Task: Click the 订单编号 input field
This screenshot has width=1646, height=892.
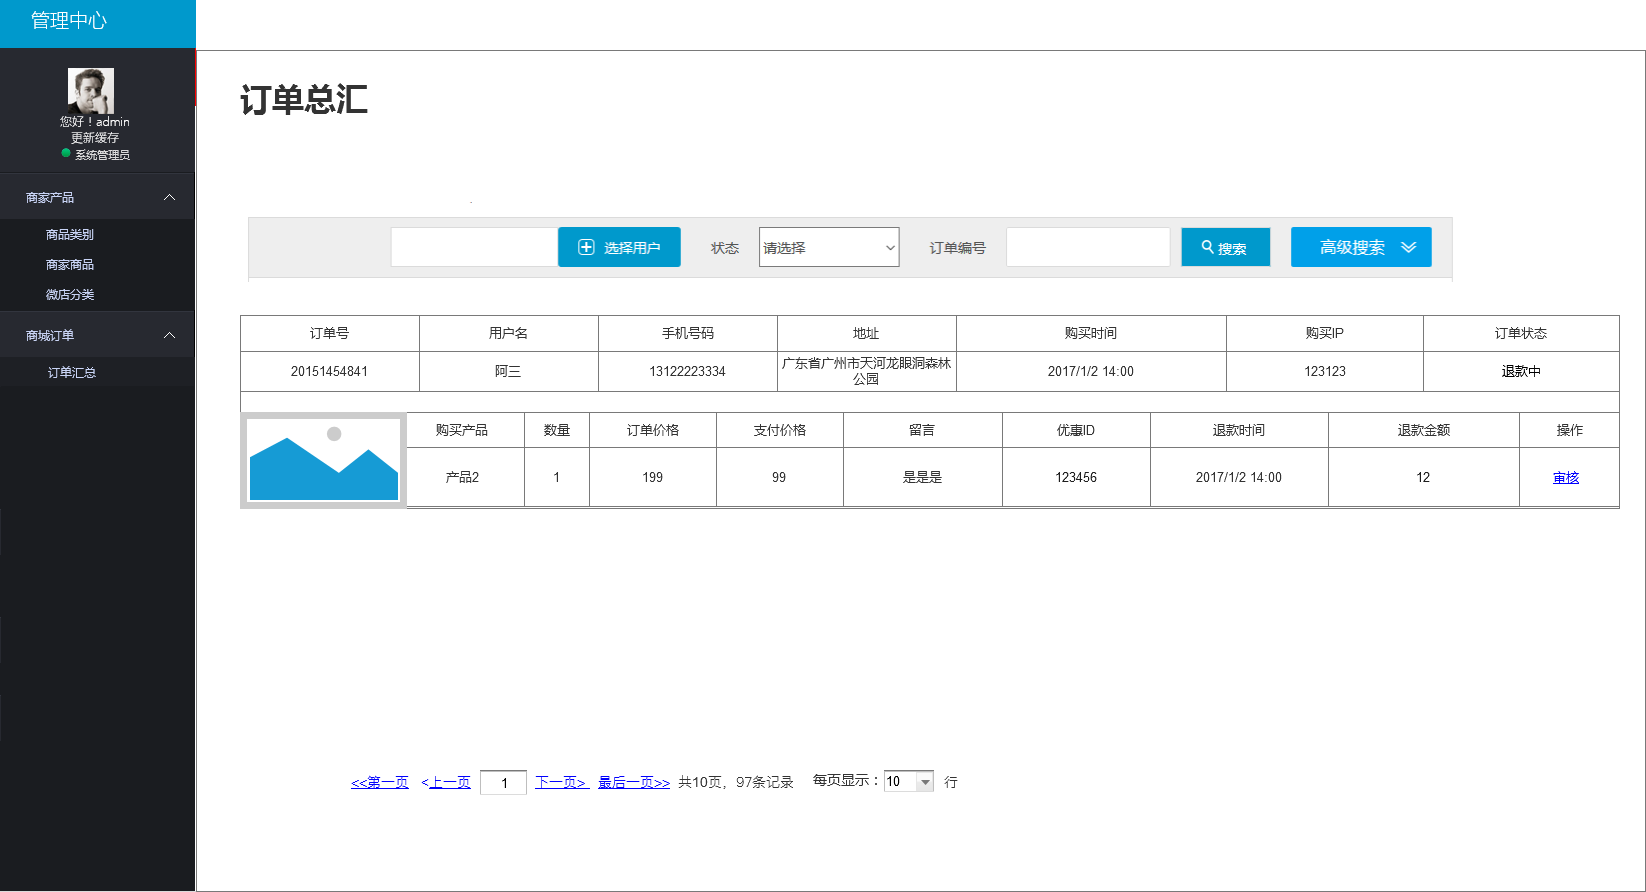Action: point(1087,247)
